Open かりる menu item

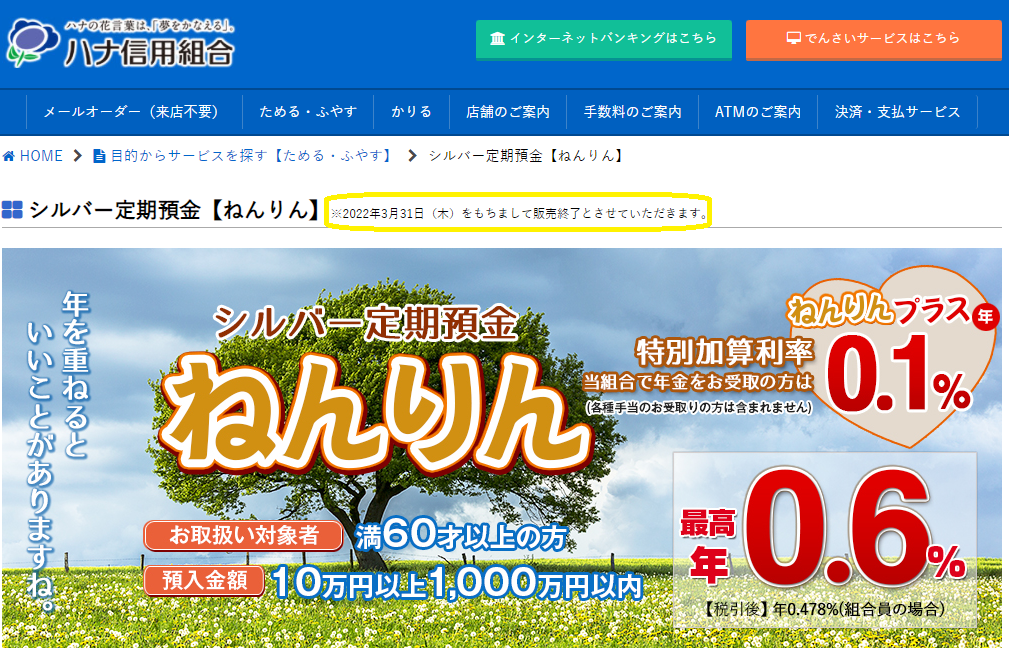tap(411, 112)
